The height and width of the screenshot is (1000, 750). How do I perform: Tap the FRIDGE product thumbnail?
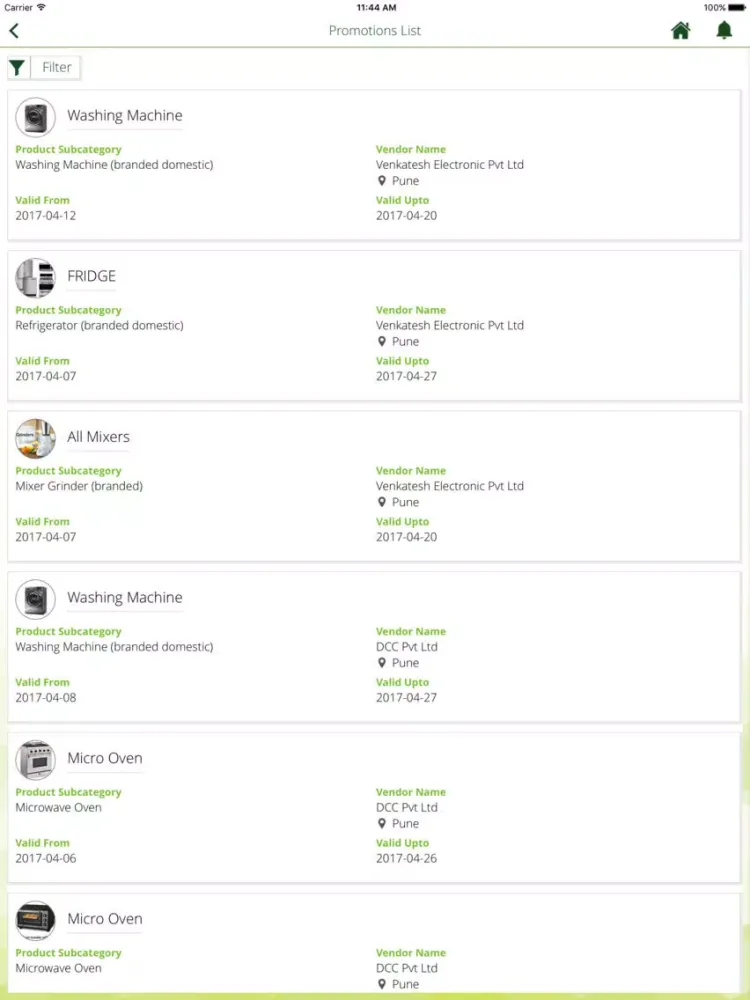pos(35,277)
